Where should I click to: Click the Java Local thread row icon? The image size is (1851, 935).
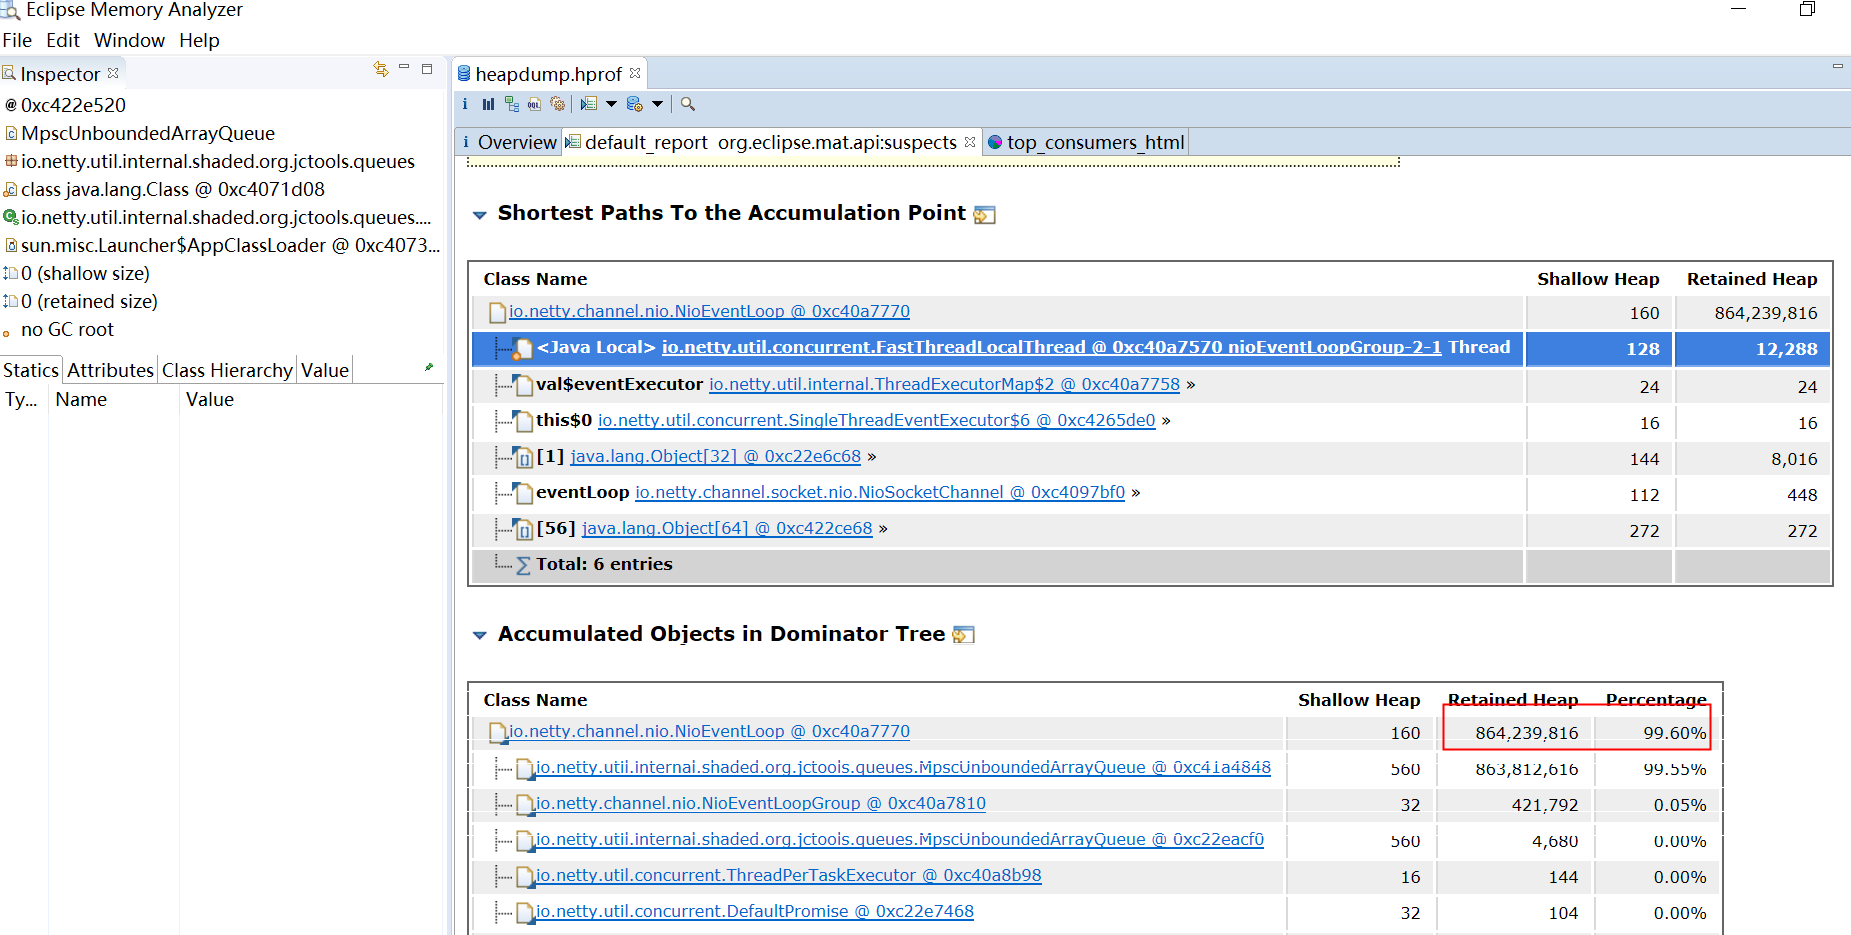click(522, 348)
